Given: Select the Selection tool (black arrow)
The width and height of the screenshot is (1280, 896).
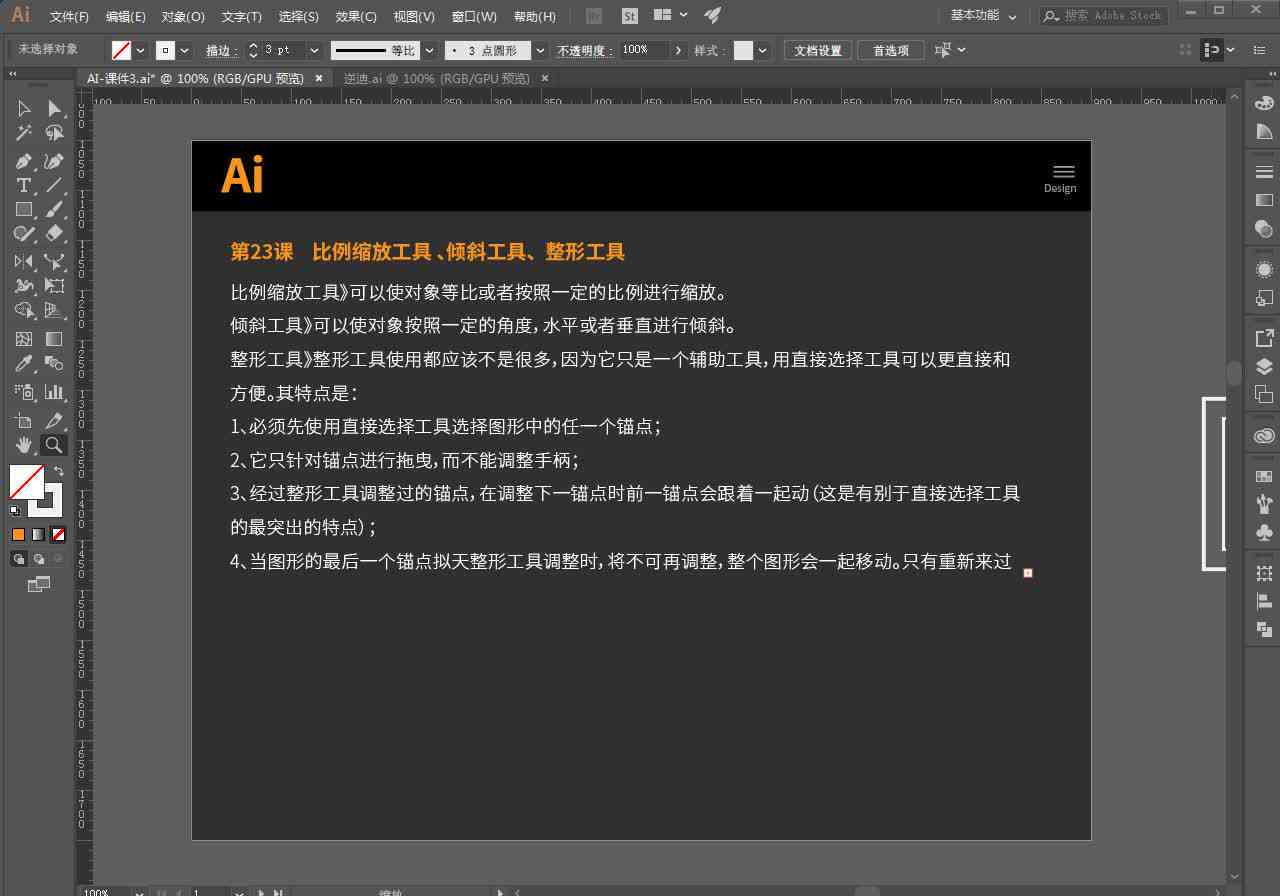Looking at the screenshot, I should 24,108.
